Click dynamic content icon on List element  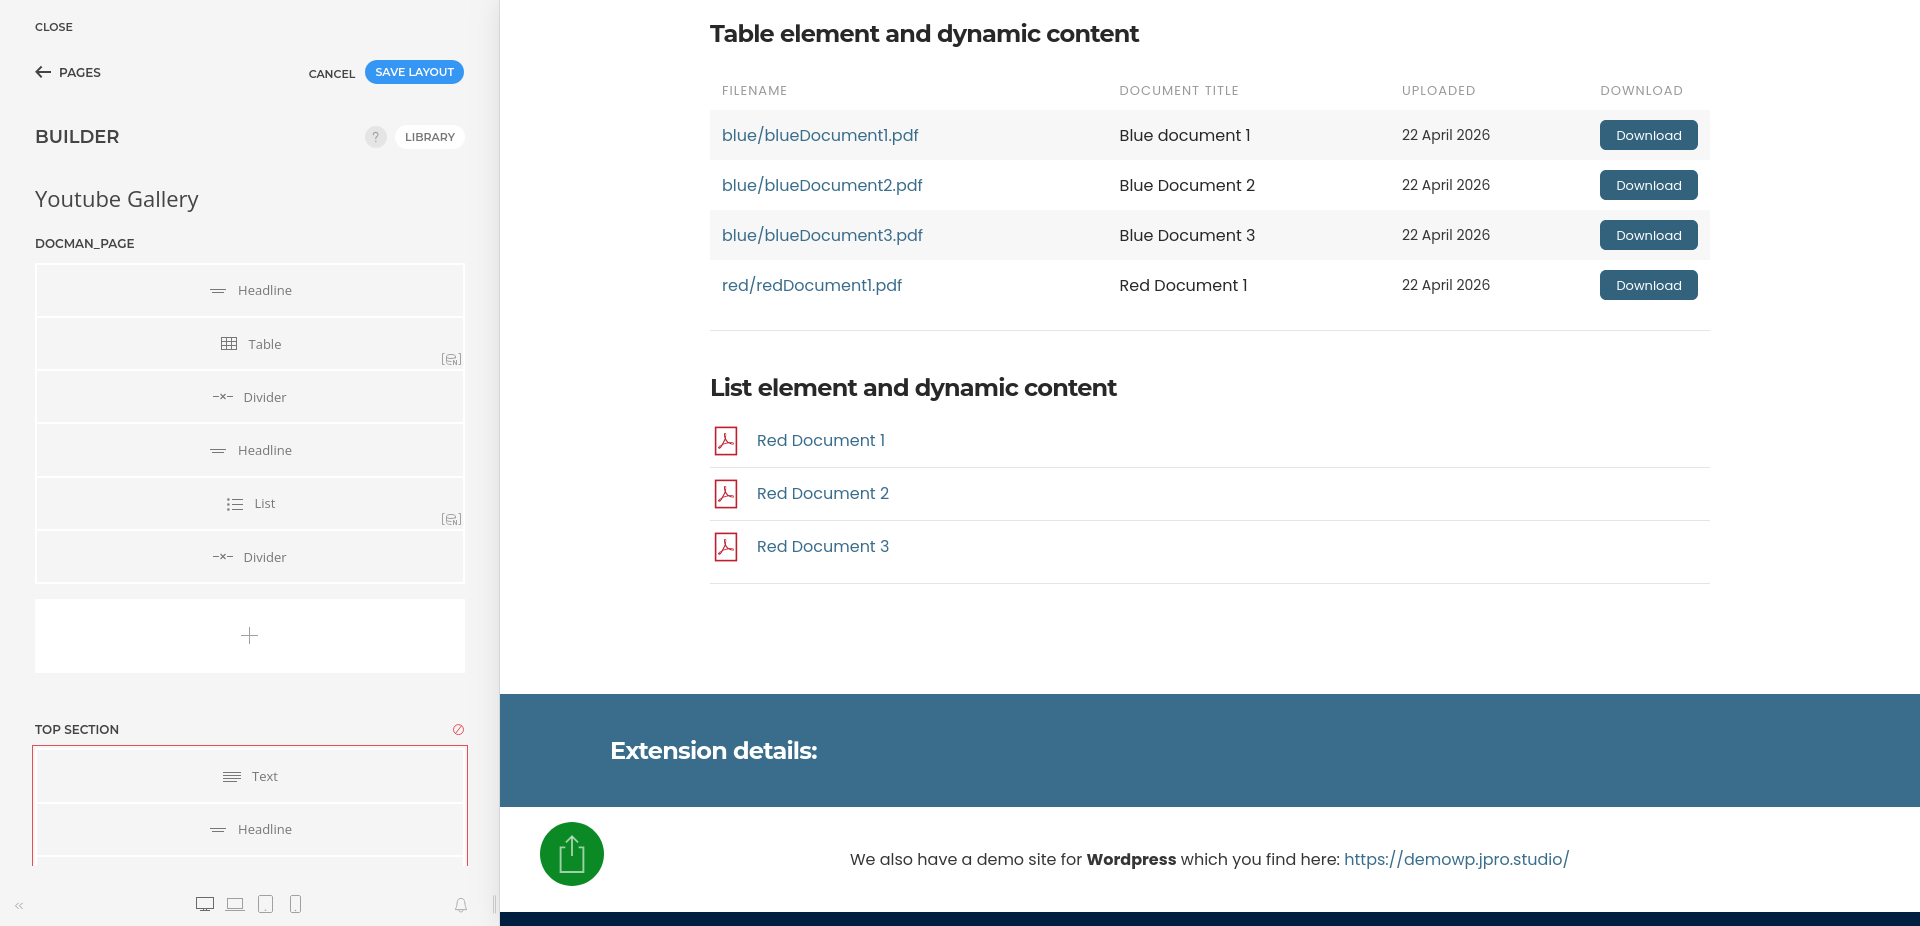(452, 519)
